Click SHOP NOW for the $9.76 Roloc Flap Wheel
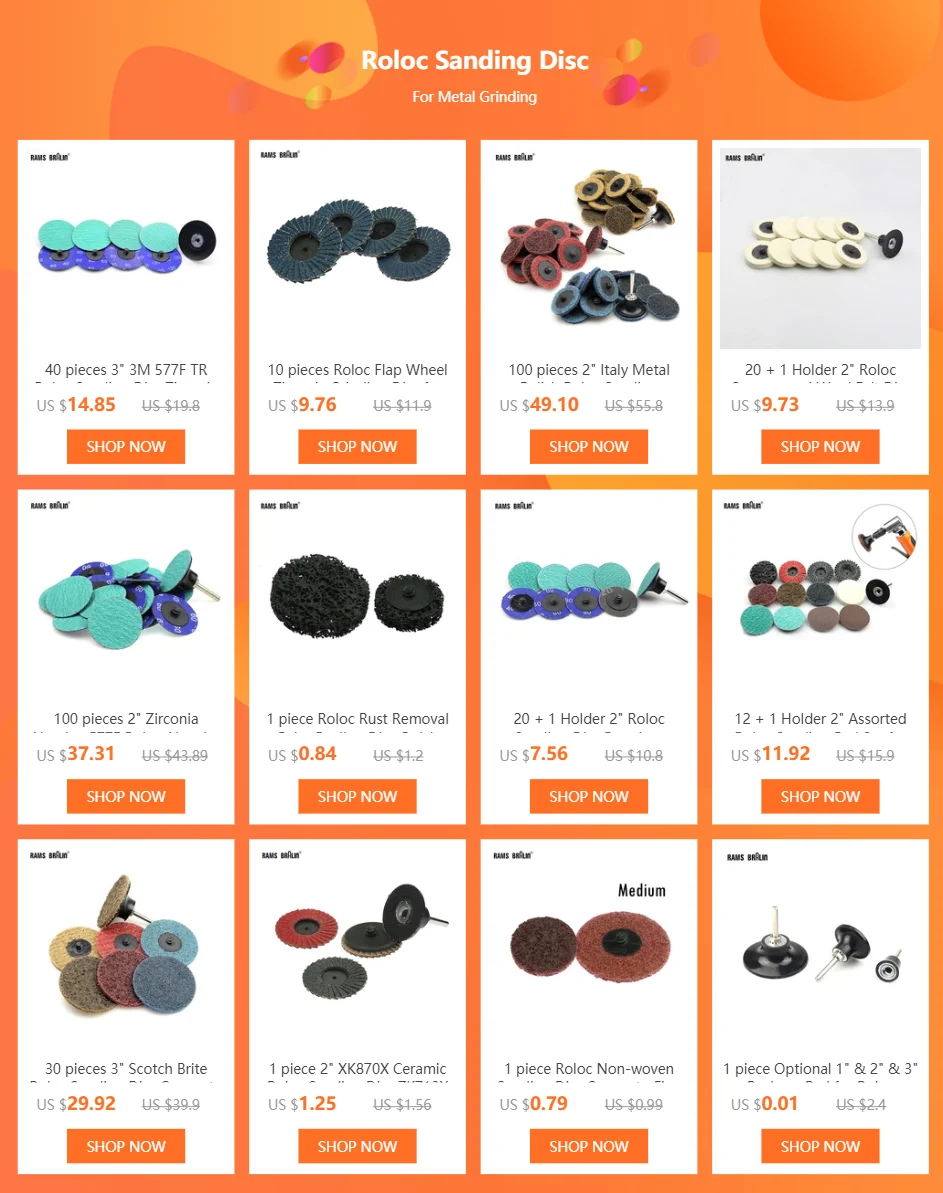Image resolution: width=943 pixels, height=1193 pixels. 357,447
